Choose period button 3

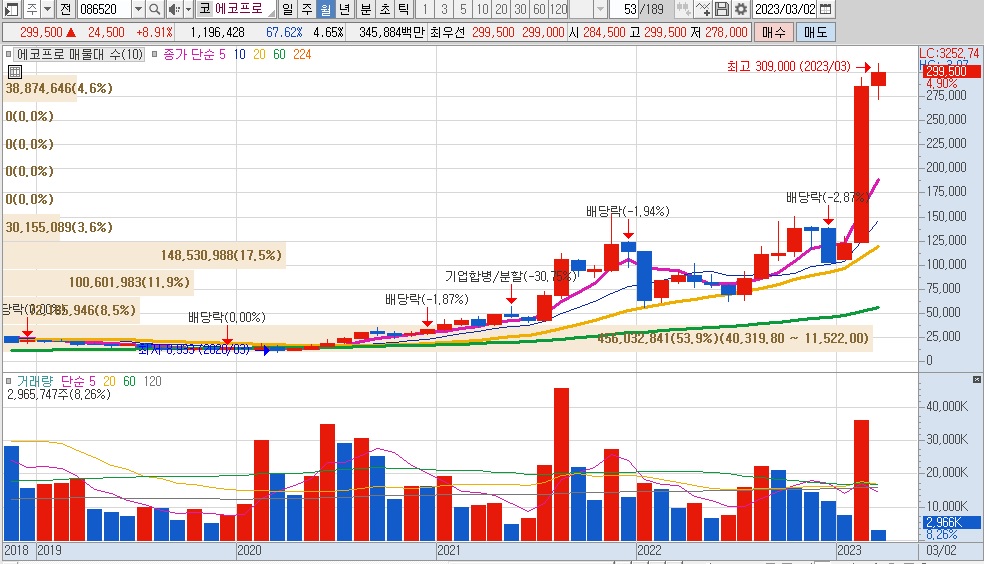444,9
